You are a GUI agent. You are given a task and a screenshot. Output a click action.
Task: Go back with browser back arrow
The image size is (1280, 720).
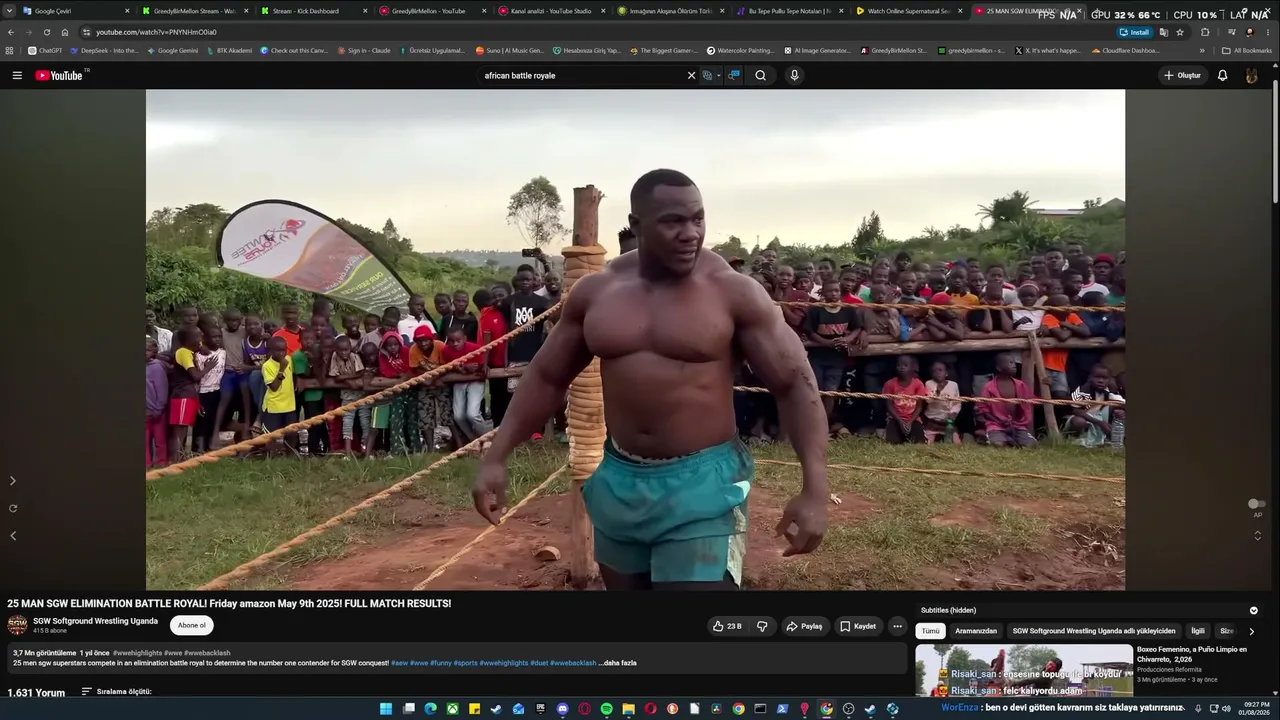tap(11, 32)
